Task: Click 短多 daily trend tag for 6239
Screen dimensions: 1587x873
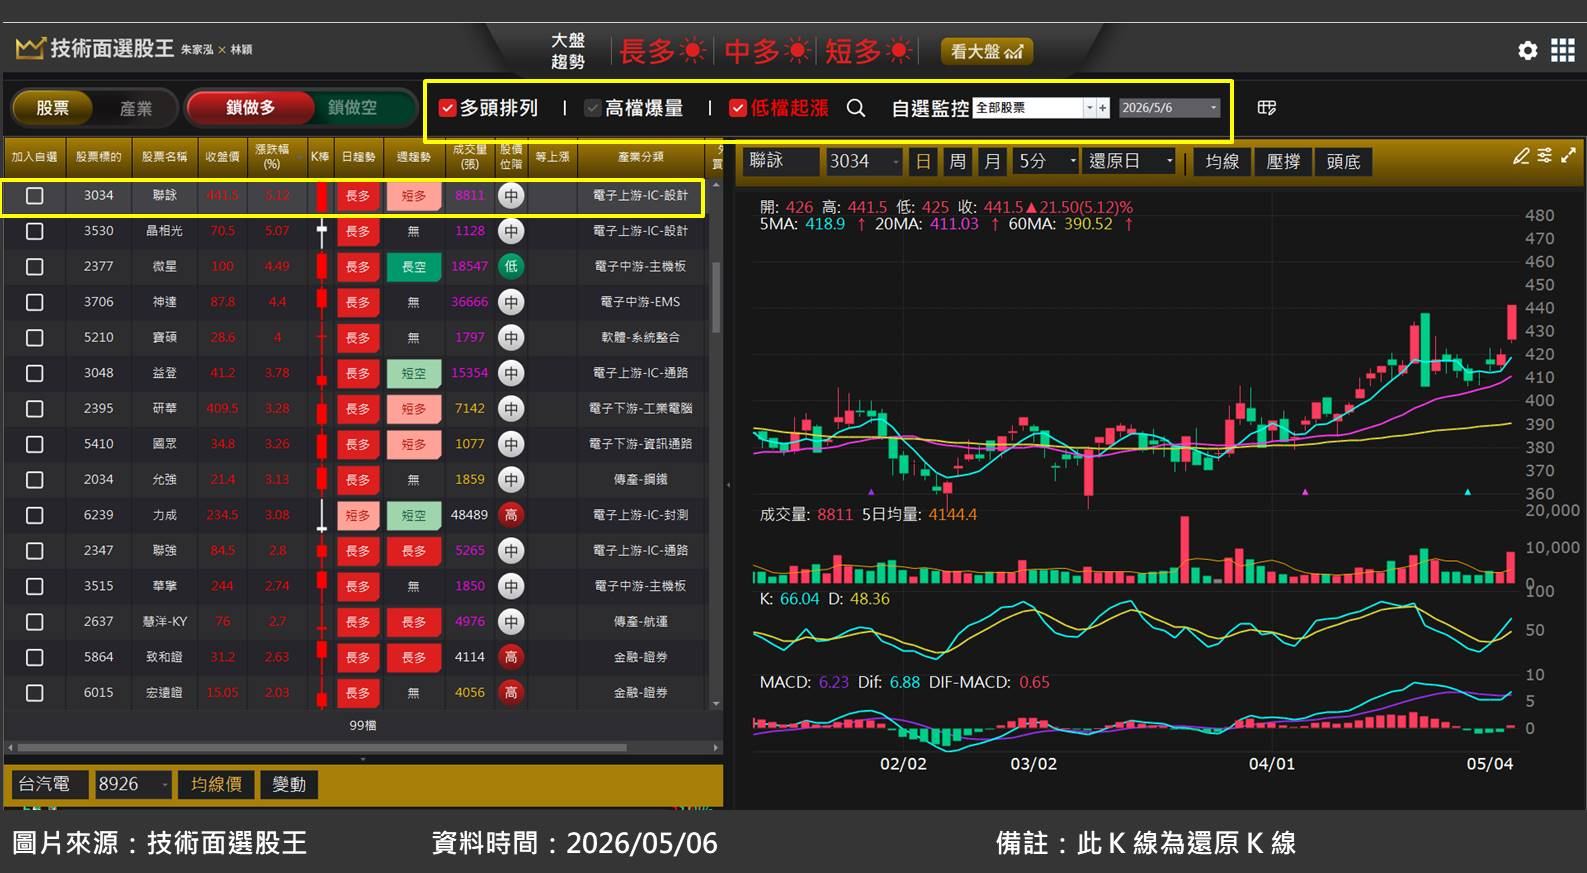Action: pos(358,515)
